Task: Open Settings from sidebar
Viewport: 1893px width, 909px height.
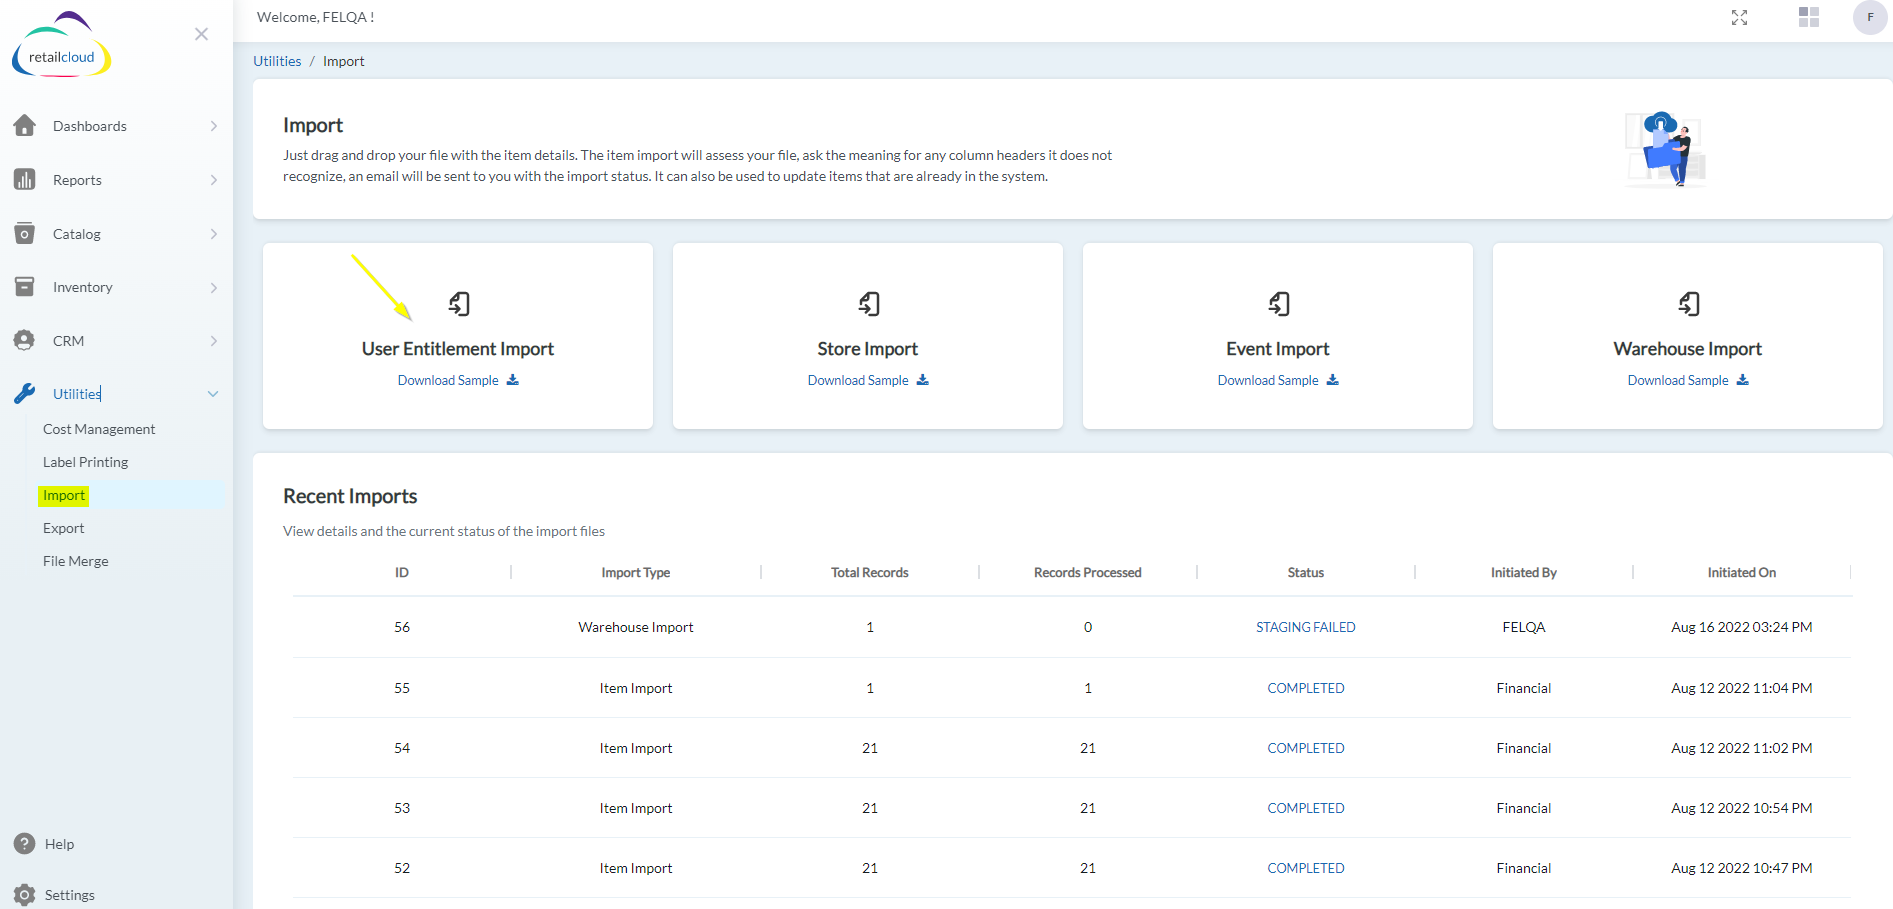Action: click(69, 895)
